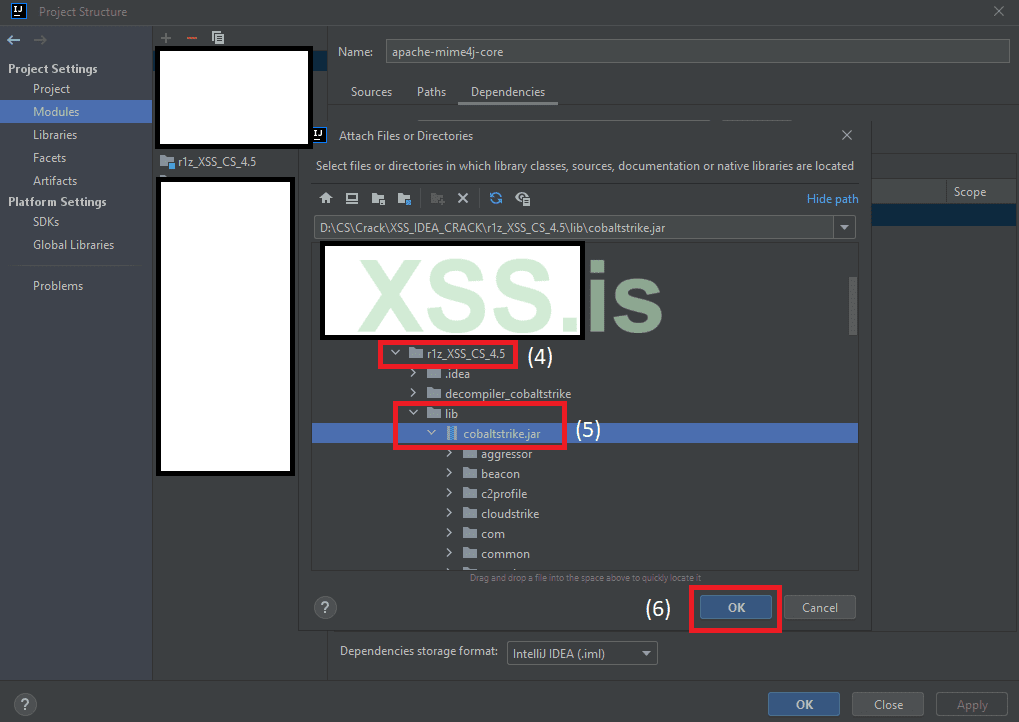
Task: Select the cobaltstrike.jar row
Action: pyautogui.click(x=585, y=433)
